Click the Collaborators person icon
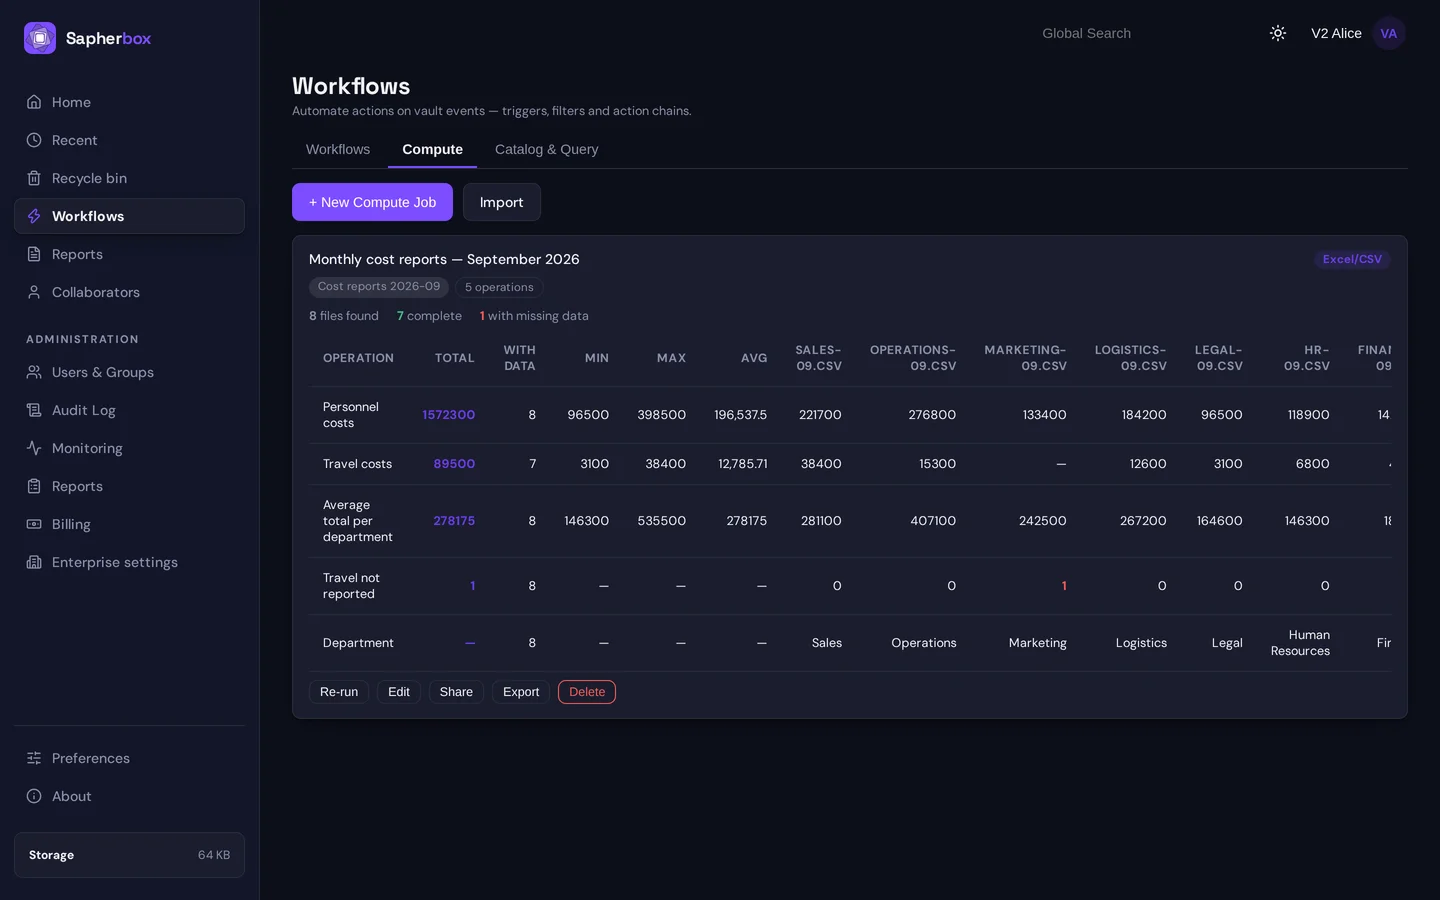This screenshot has height=900, width=1440. [x=34, y=292]
